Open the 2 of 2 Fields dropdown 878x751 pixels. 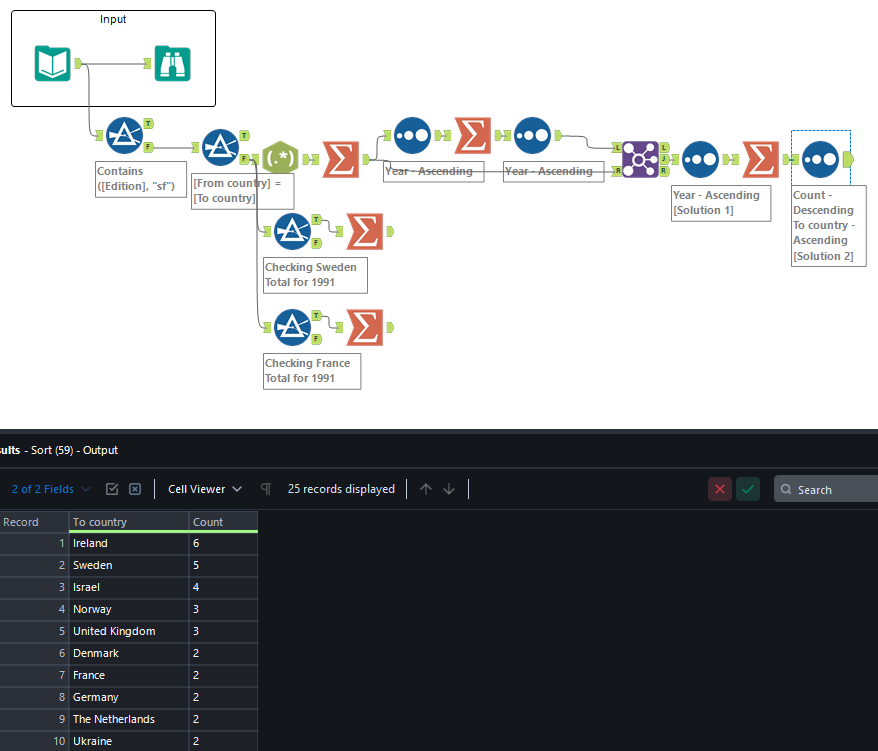point(50,489)
